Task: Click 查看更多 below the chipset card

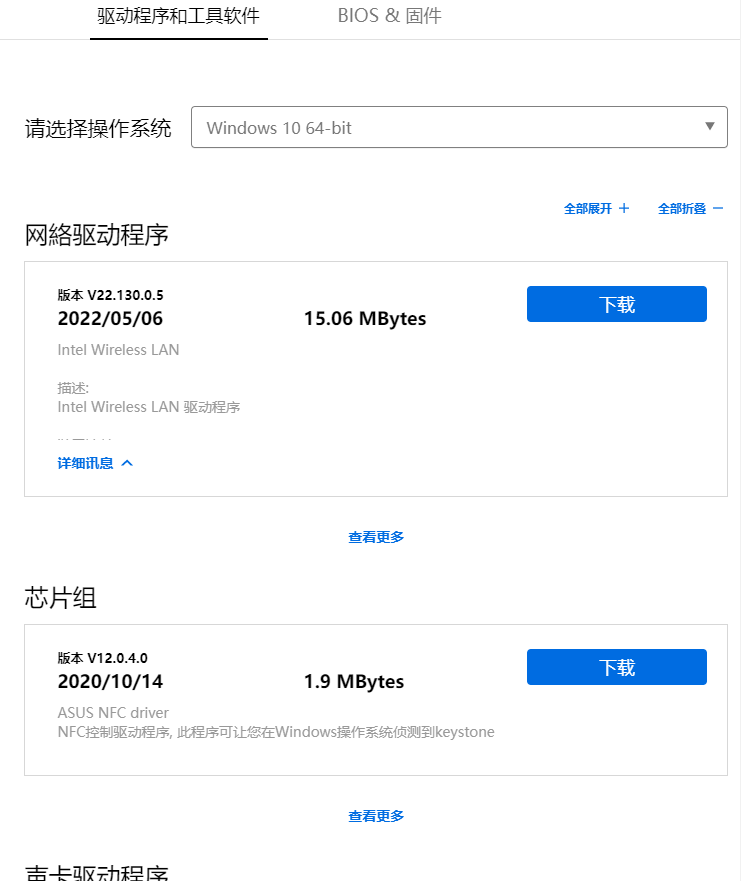Action: (x=376, y=816)
